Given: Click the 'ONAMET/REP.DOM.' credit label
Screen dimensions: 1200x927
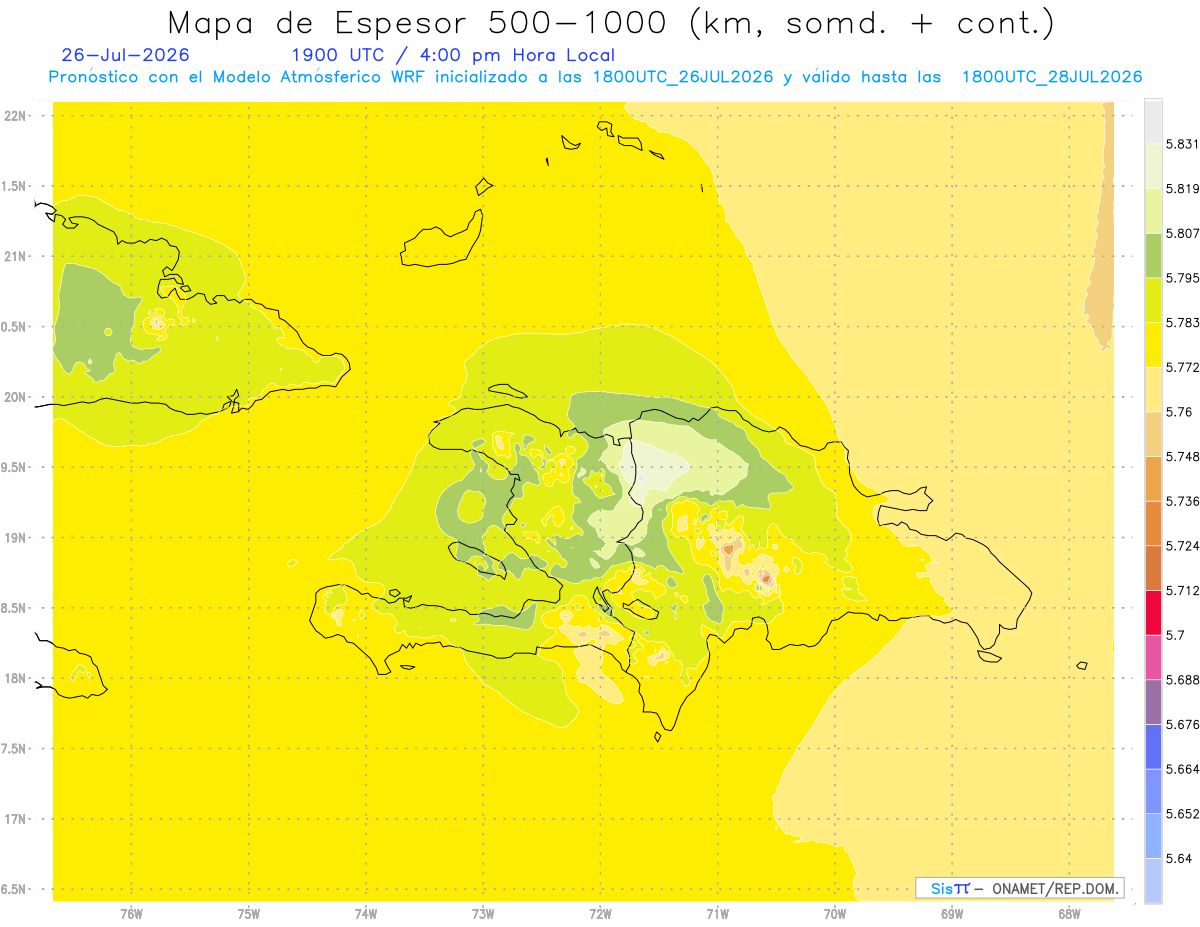Looking at the screenshot, I should click(x=1057, y=888).
